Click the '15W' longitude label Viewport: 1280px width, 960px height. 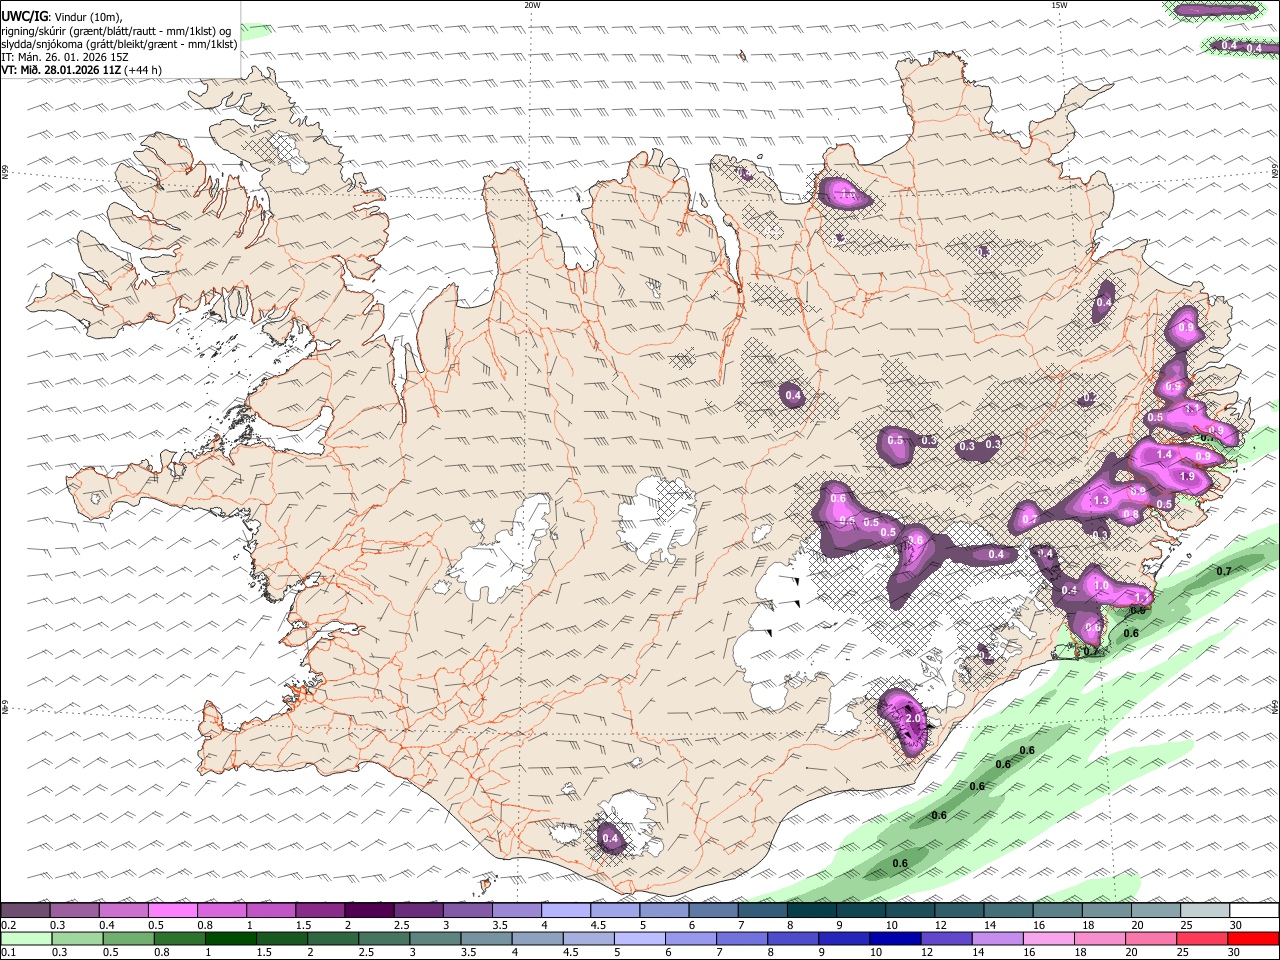click(x=1058, y=5)
